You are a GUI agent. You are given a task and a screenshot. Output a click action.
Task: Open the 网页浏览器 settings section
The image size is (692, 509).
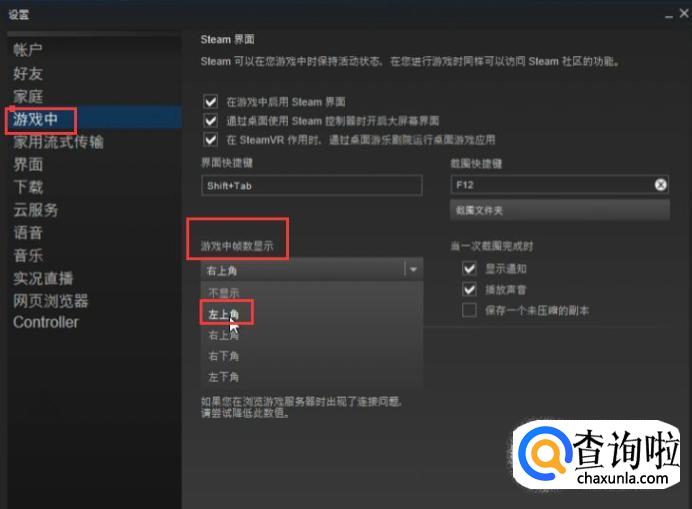click(51, 301)
